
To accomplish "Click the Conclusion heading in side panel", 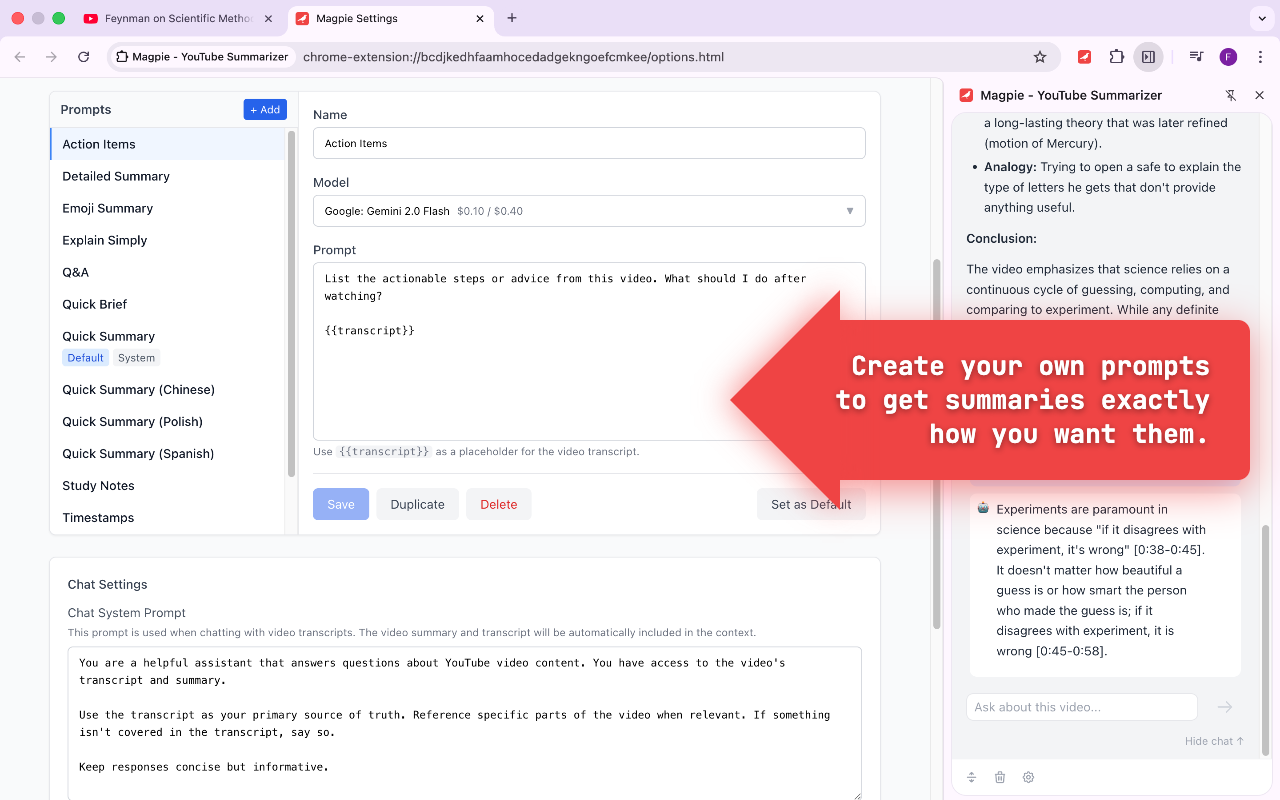I will tap(1001, 238).
